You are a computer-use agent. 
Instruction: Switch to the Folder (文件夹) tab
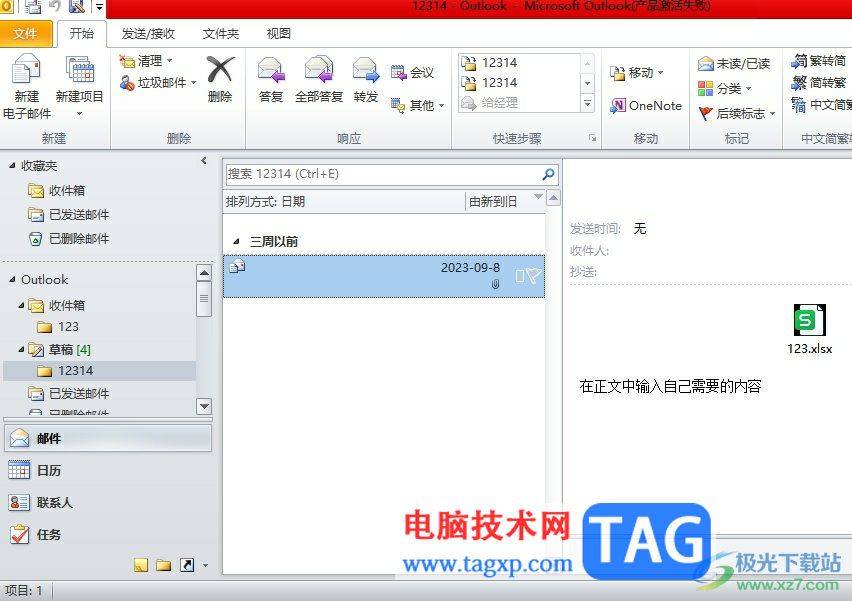[x=221, y=34]
